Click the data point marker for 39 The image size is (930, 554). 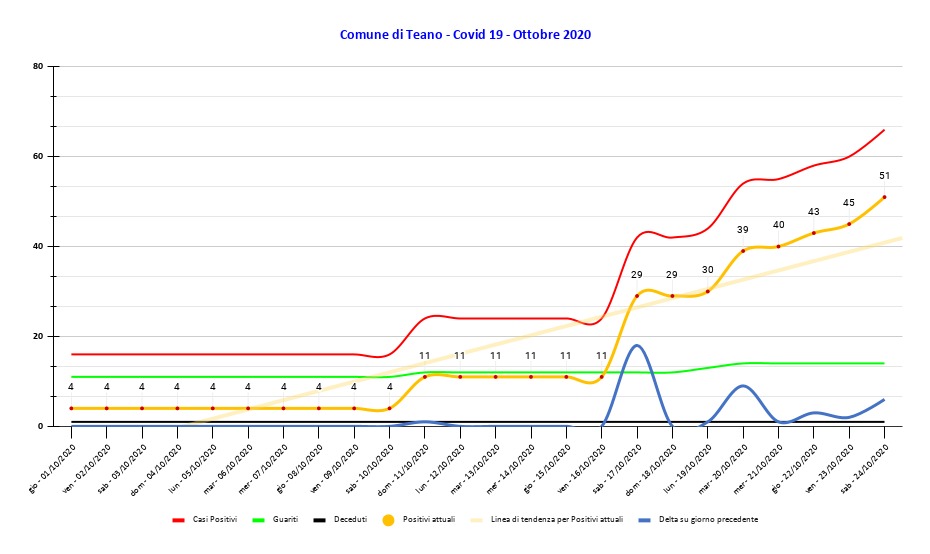pos(743,251)
